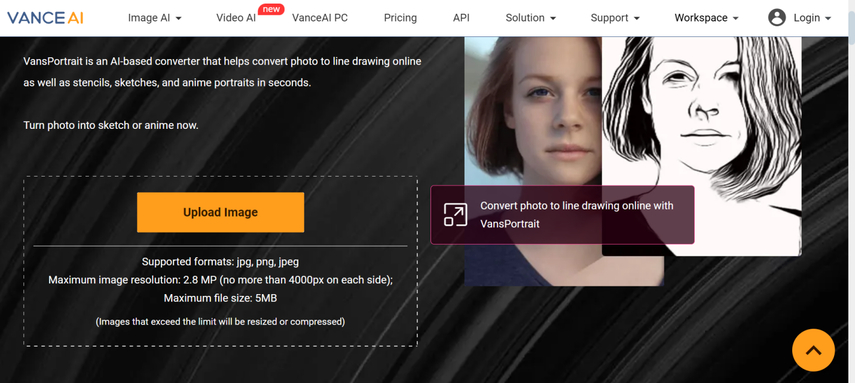Click the page vertical scrollbar

[x=851, y=192]
